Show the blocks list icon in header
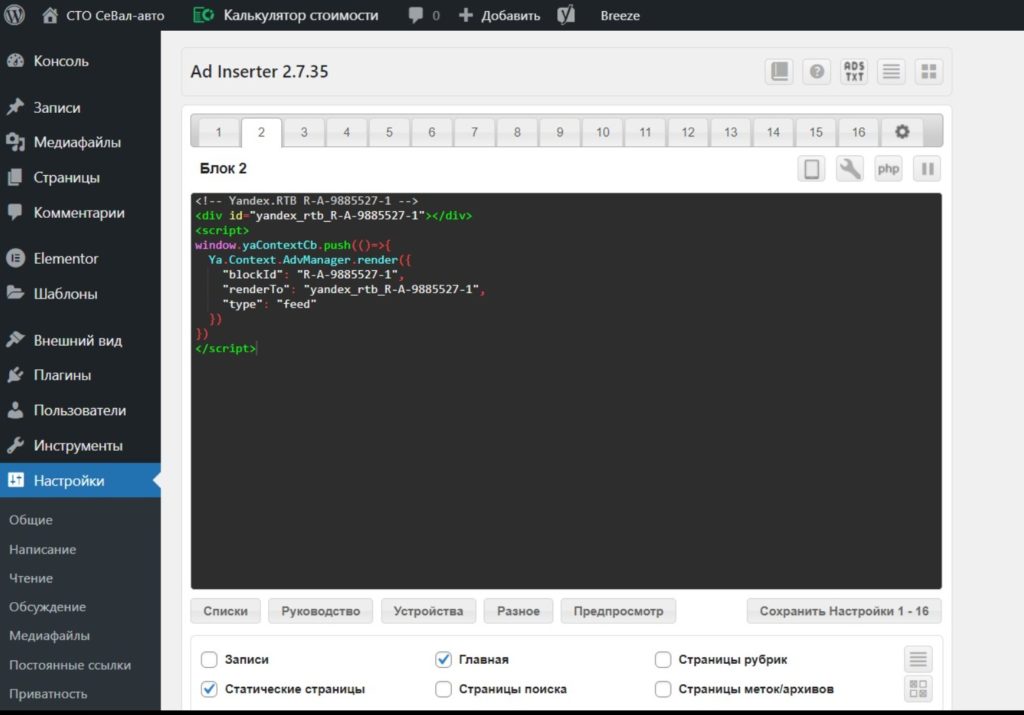This screenshot has height=715, width=1024. (891, 71)
